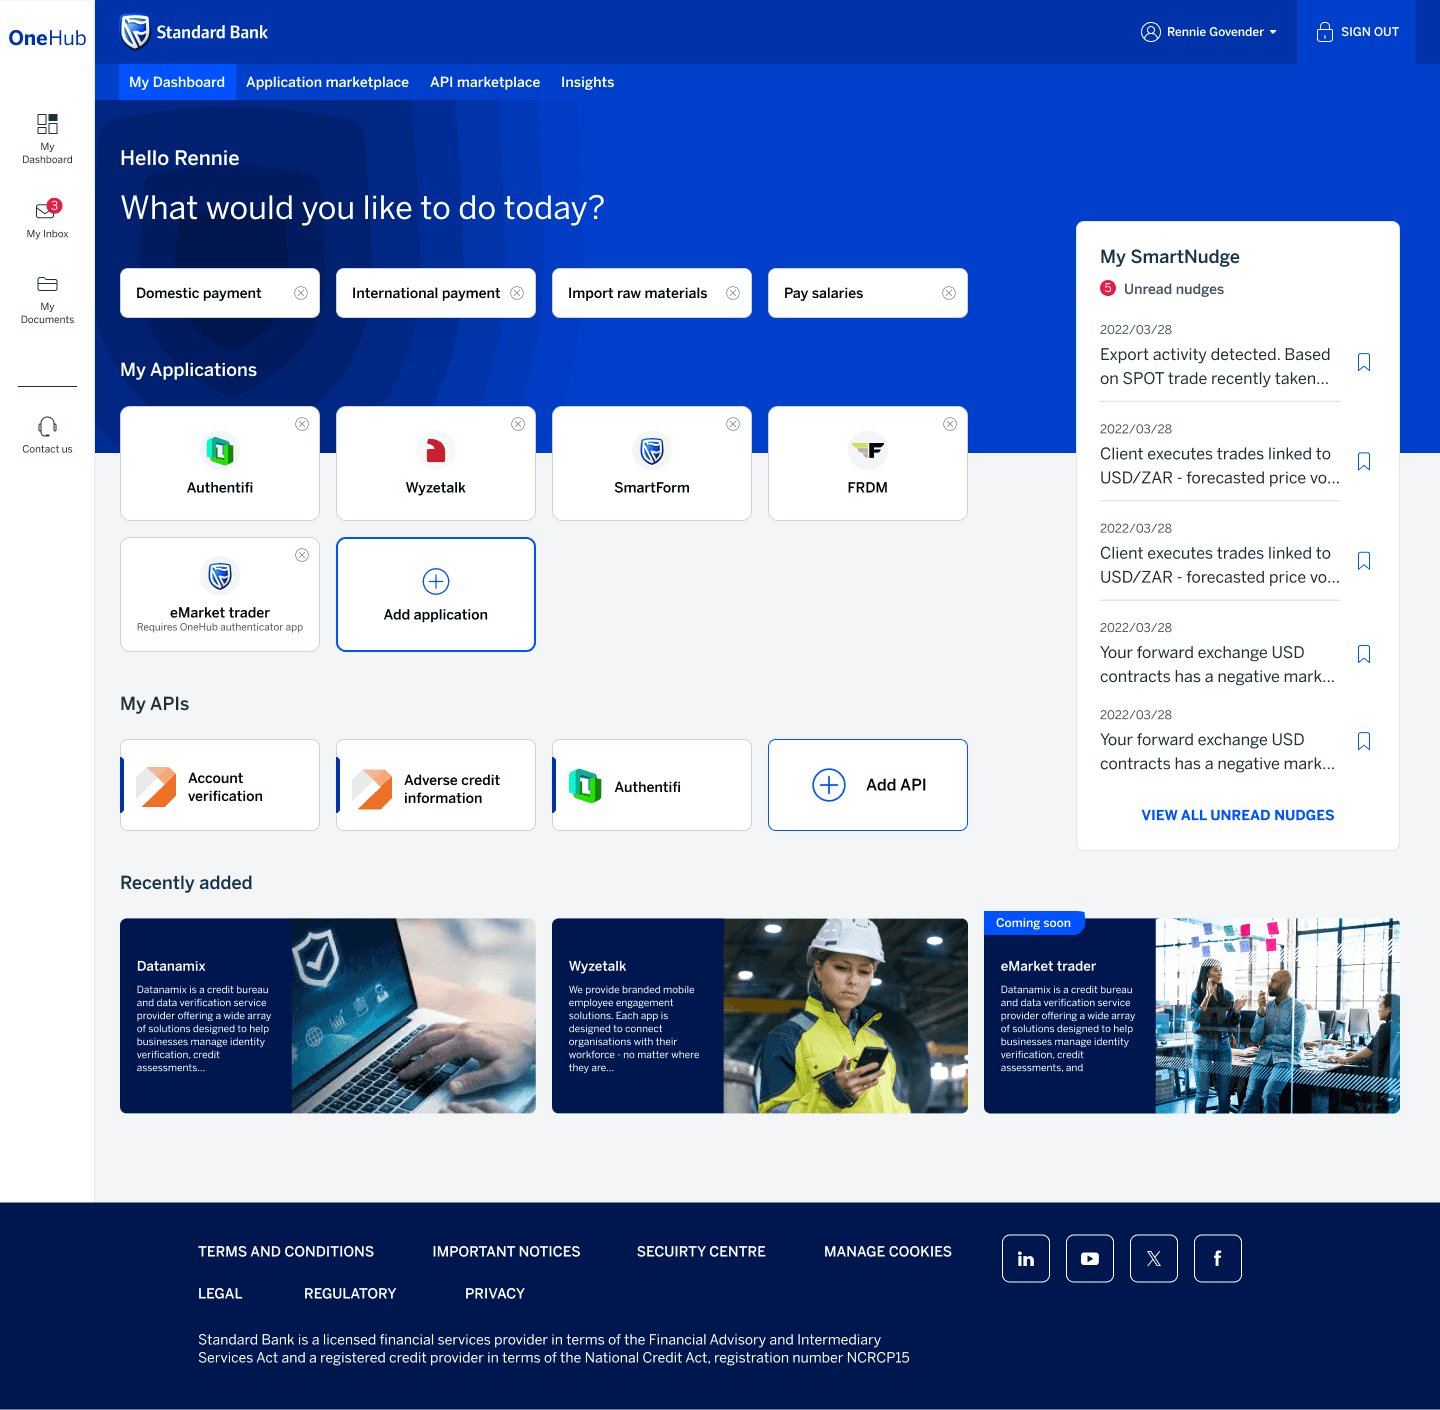Remove Authentifi from My Applications
The image size is (1440, 1410).
tap(302, 424)
